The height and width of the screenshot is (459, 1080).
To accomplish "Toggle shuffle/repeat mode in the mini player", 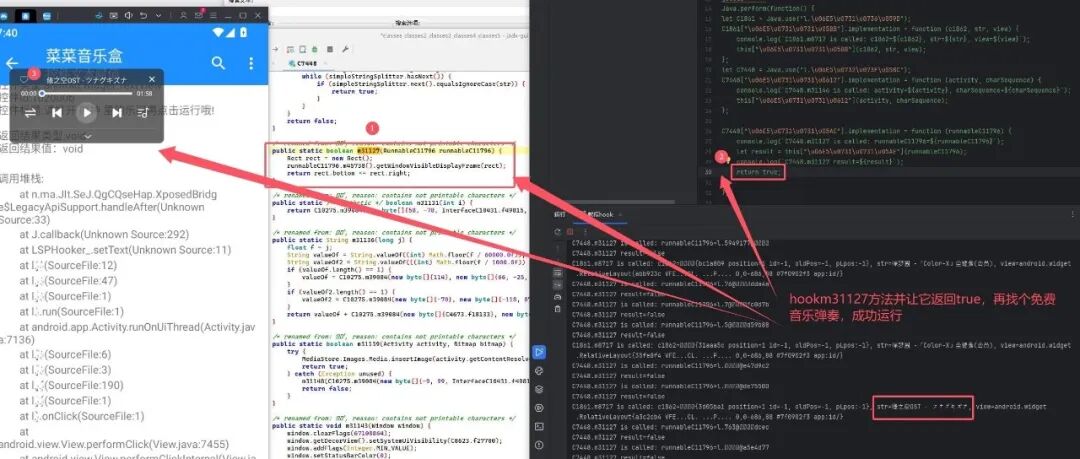I will [30, 112].
